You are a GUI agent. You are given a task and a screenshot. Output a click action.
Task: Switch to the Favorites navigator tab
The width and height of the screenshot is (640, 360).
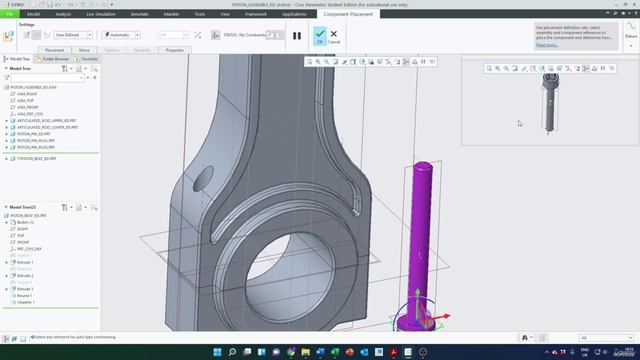pos(86,59)
